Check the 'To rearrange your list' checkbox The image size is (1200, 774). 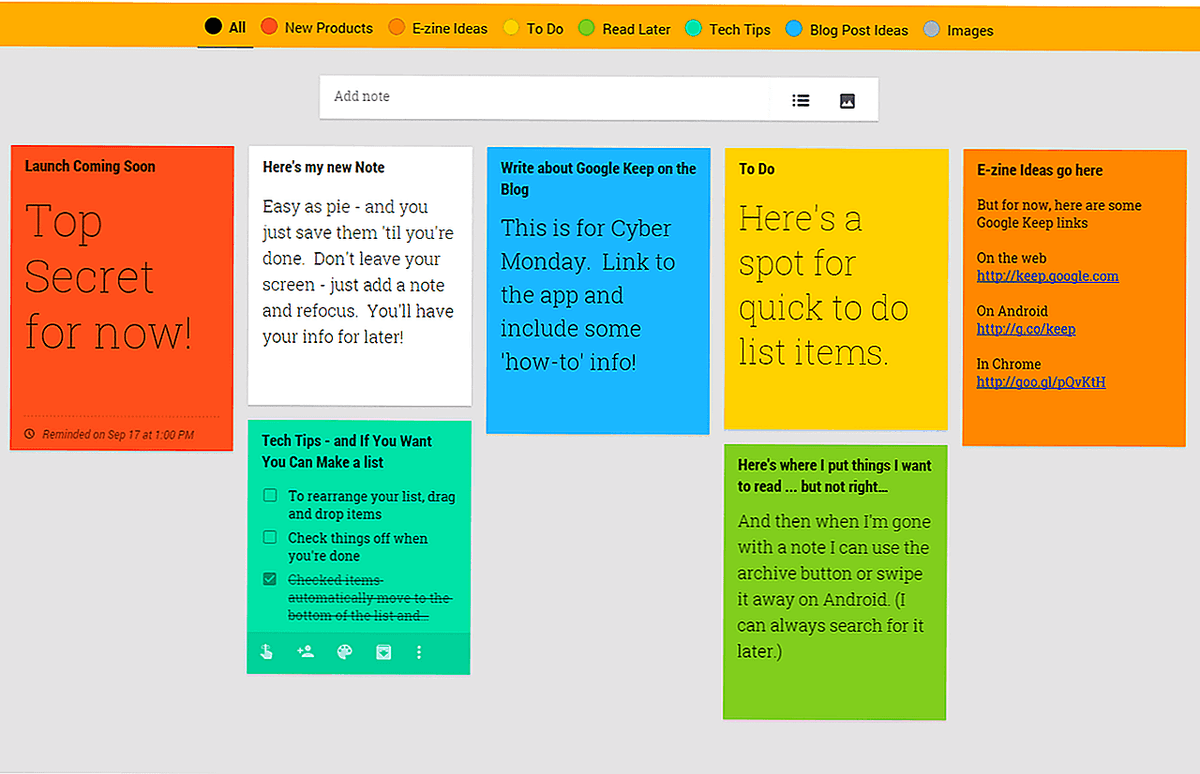pyautogui.click(x=270, y=496)
